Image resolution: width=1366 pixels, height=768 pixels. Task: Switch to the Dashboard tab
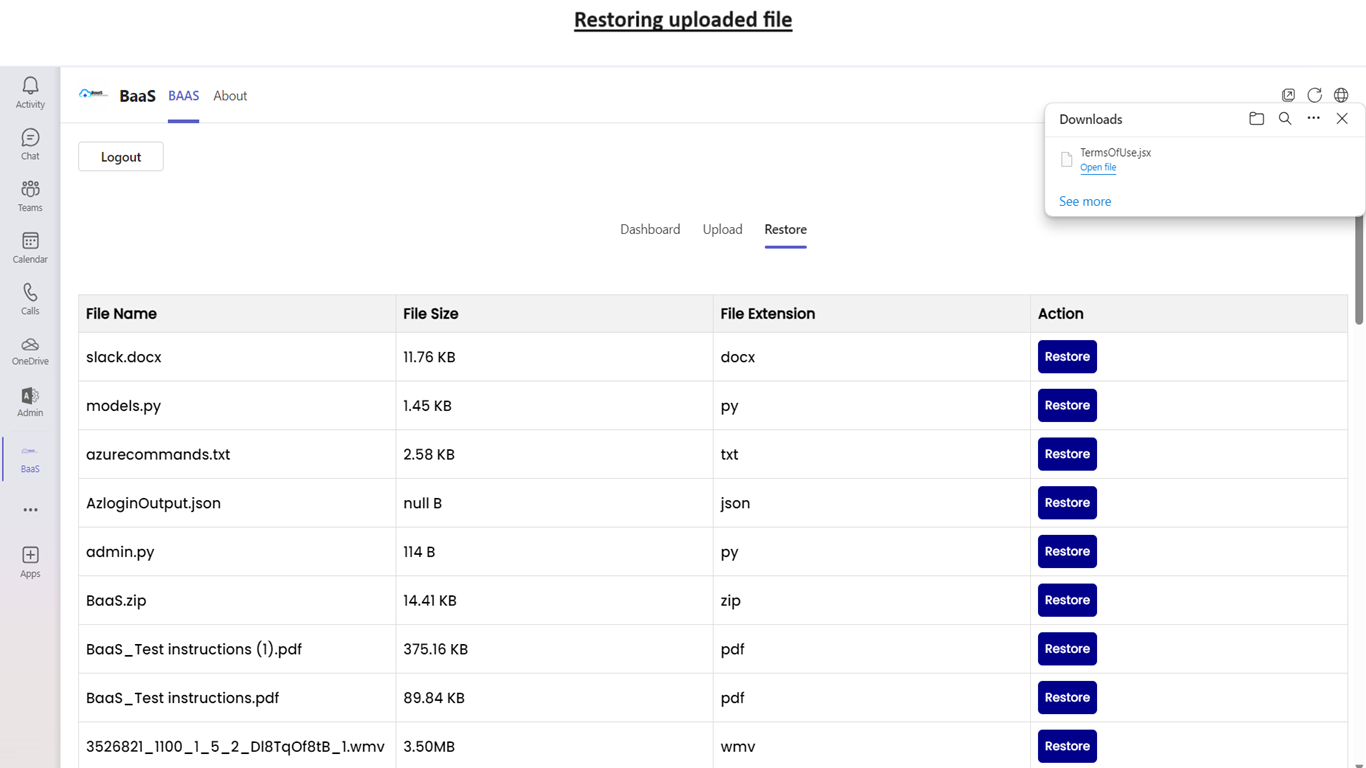[650, 229]
